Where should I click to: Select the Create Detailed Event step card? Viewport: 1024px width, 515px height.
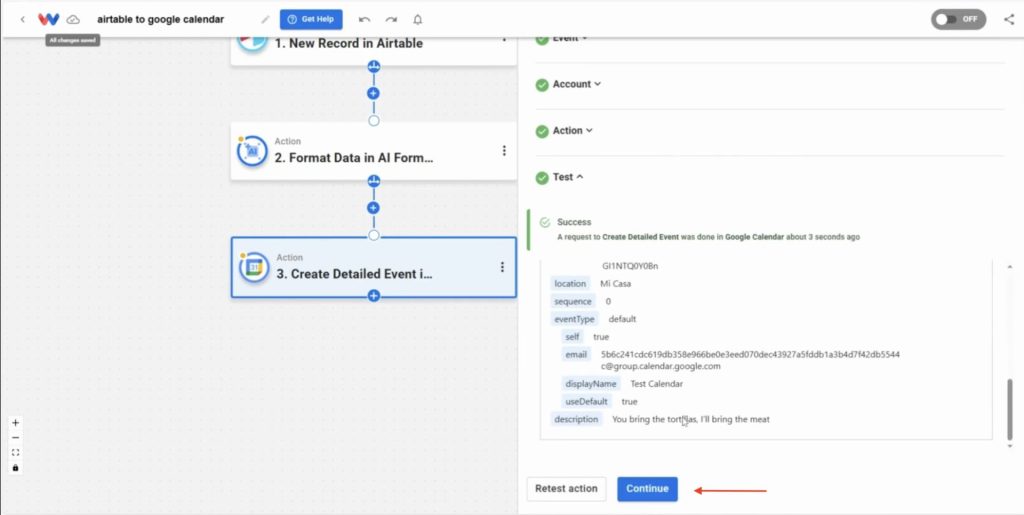point(374,268)
